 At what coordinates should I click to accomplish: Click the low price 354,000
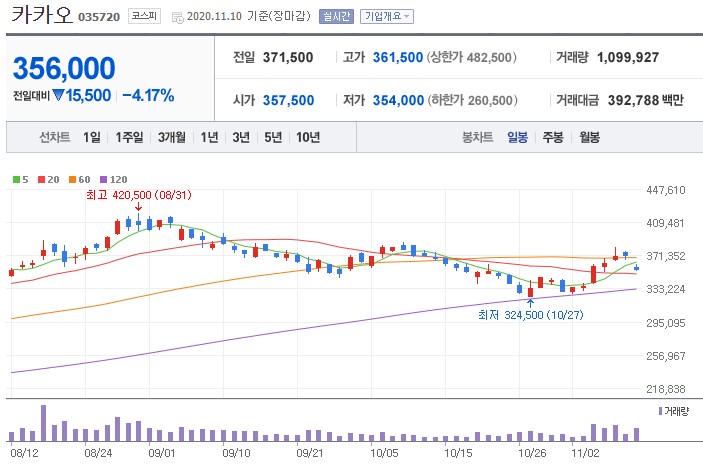click(399, 100)
